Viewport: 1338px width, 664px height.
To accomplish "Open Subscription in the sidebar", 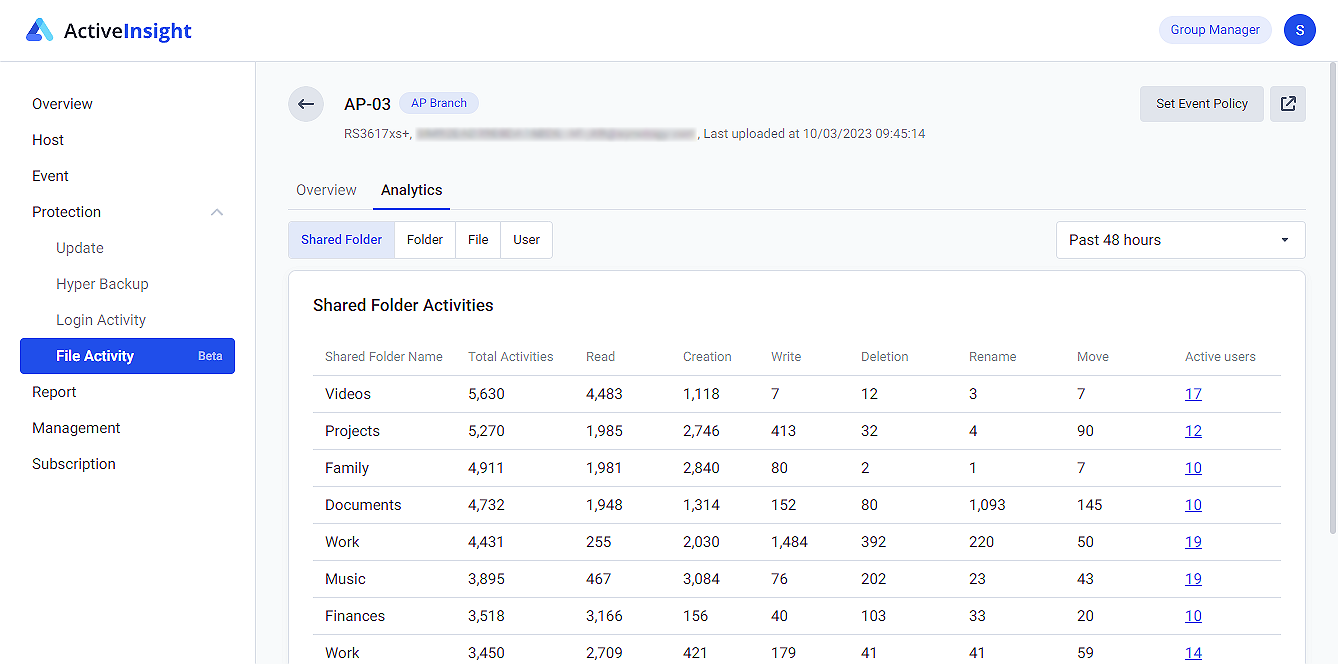I will click(74, 464).
